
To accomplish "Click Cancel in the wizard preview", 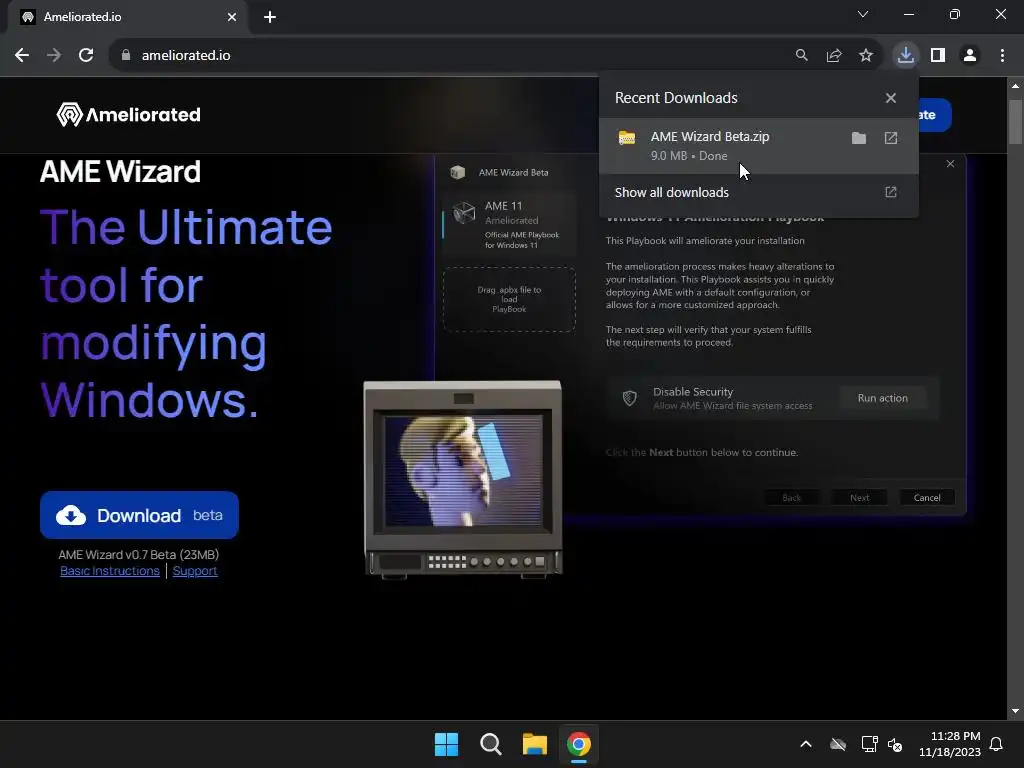I will point(927,498).
